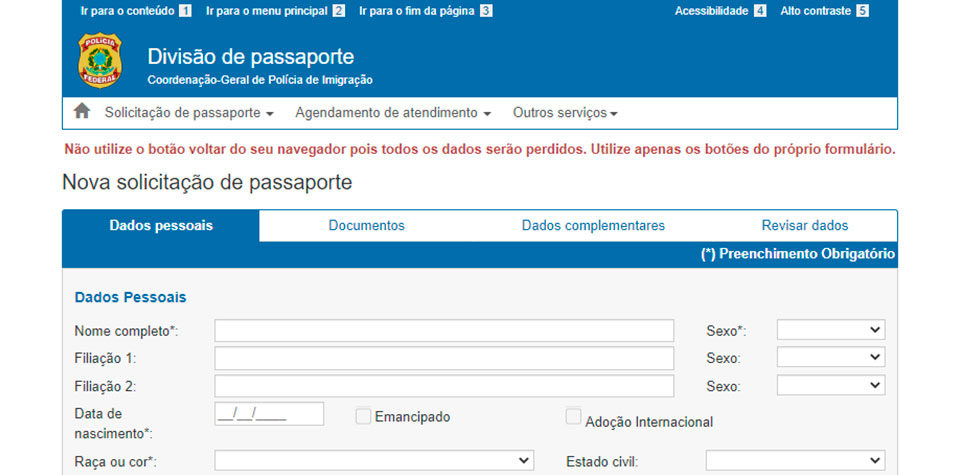Go to the Revisar dados tab
Screen dimensions: 960x475
[x=804, y=226]
